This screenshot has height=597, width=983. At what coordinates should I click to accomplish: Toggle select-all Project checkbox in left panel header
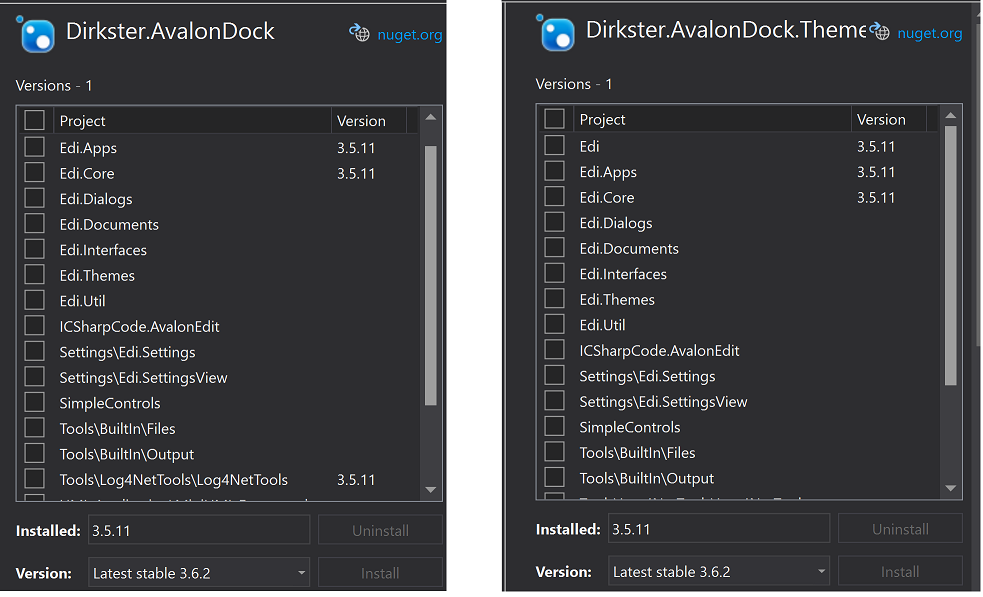(x=34, y=120)
